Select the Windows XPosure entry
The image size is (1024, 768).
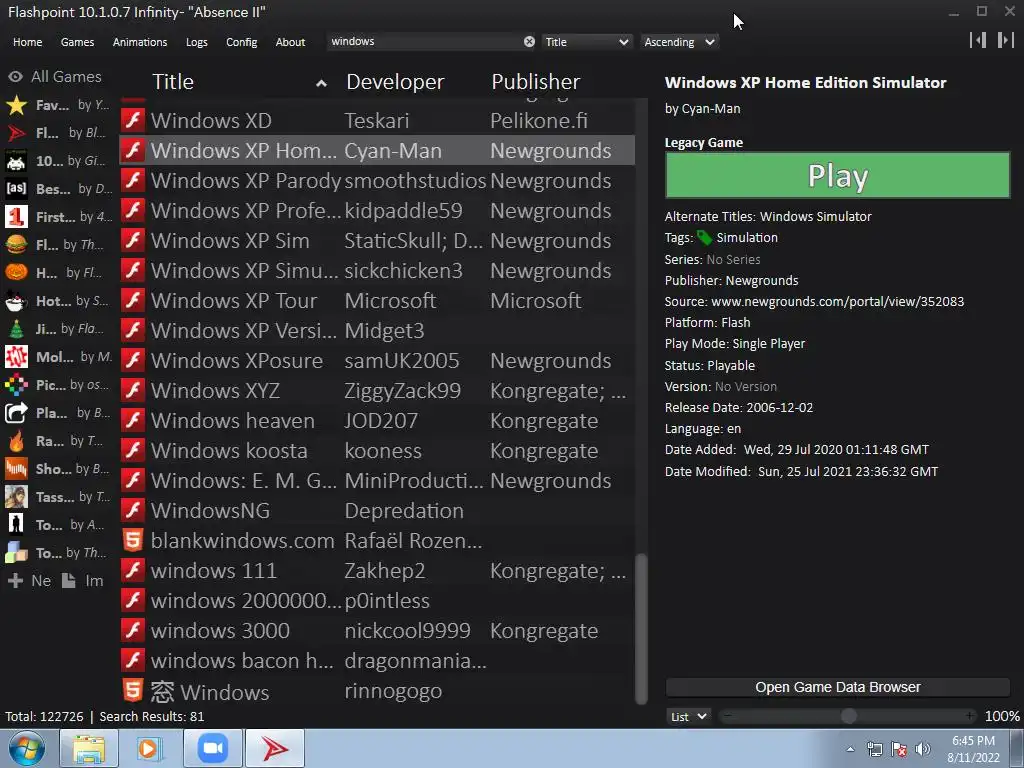[x=377, y=360]
